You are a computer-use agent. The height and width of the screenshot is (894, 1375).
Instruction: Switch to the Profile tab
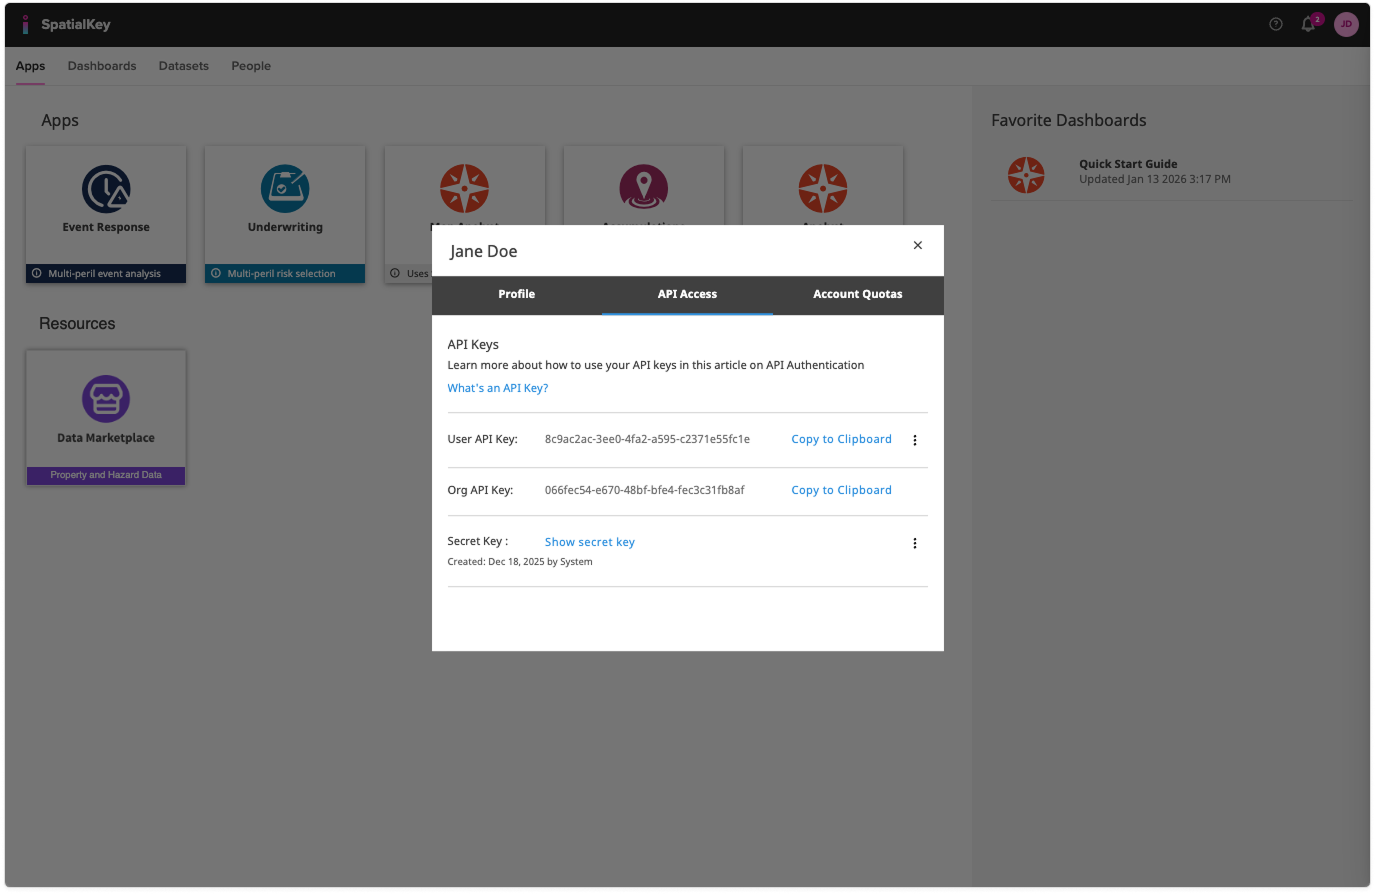[516, 294]
